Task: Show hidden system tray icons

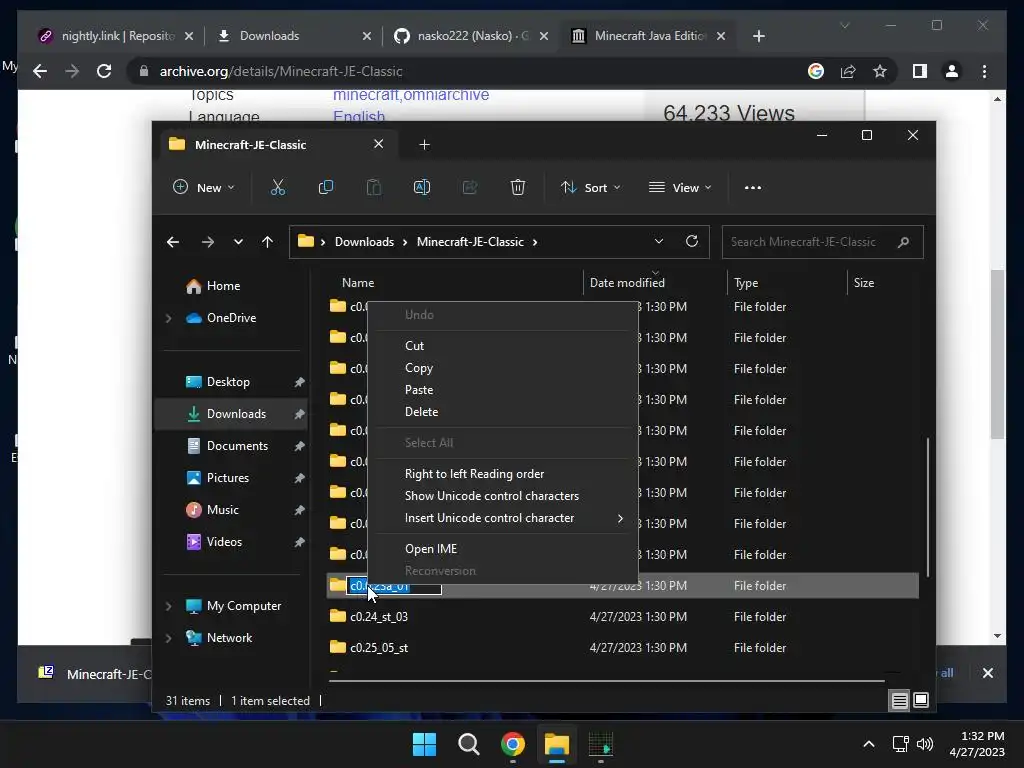Action: 869,744
